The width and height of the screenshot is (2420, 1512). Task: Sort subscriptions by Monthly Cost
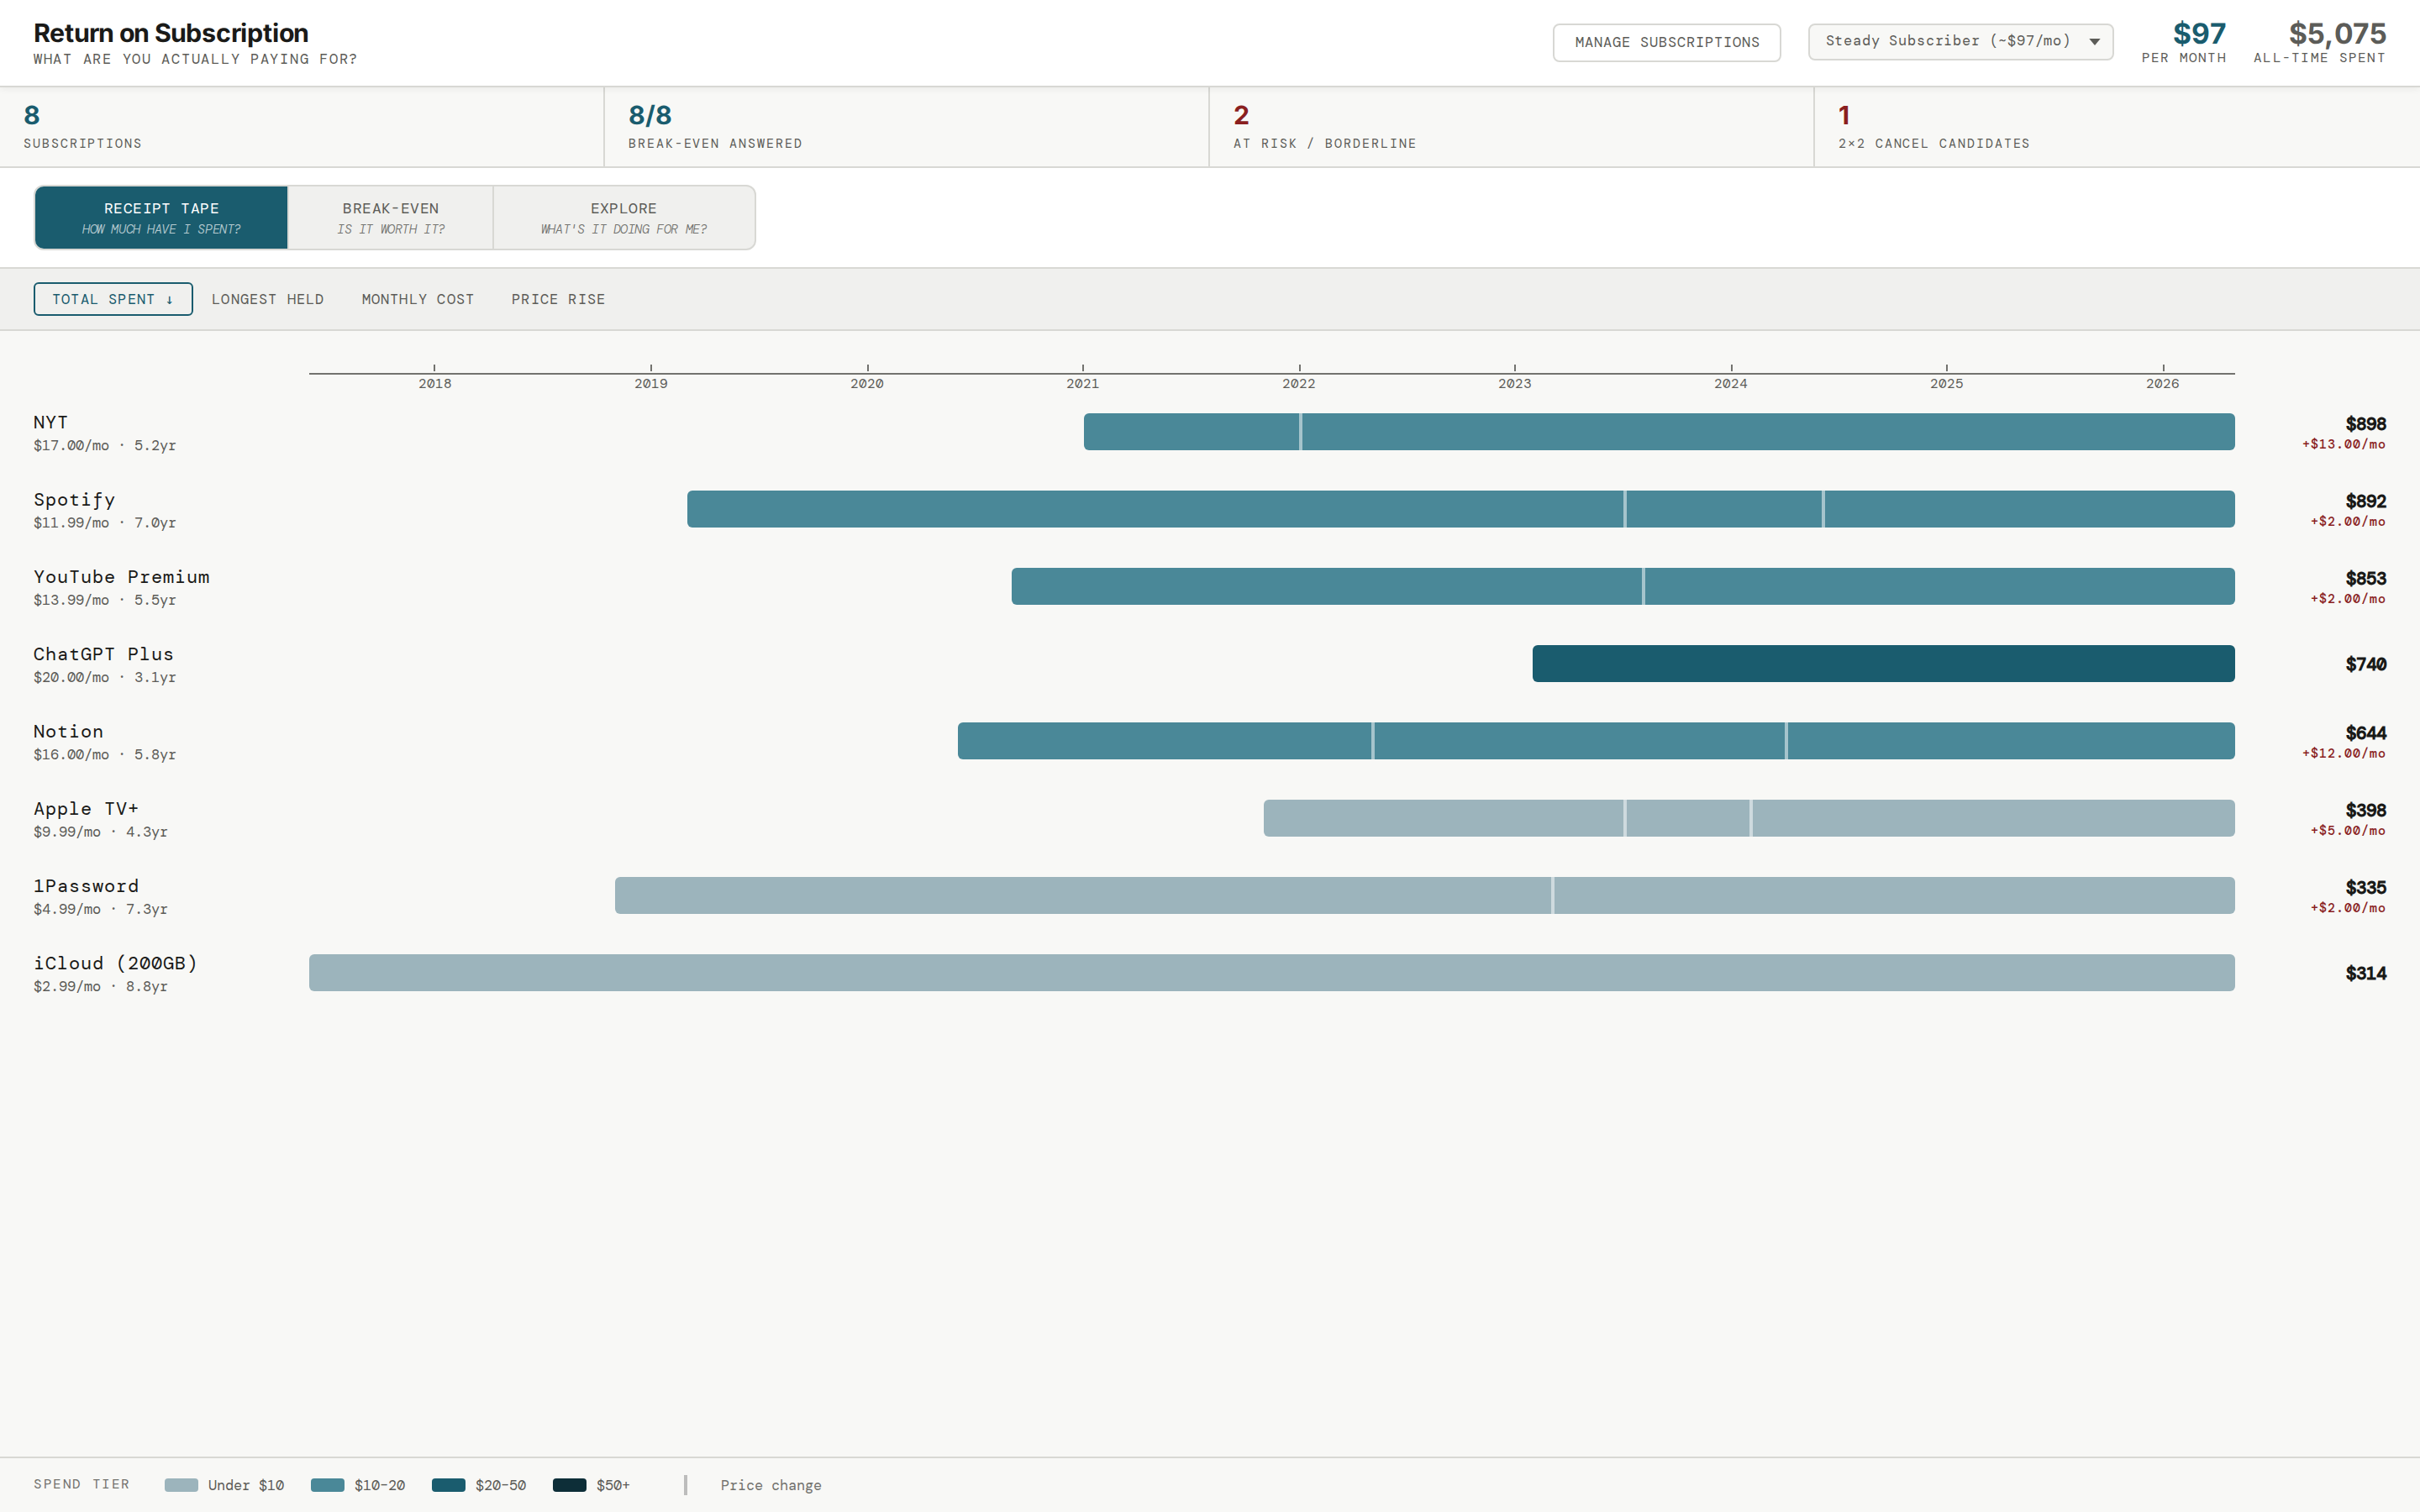pos(417,299)
